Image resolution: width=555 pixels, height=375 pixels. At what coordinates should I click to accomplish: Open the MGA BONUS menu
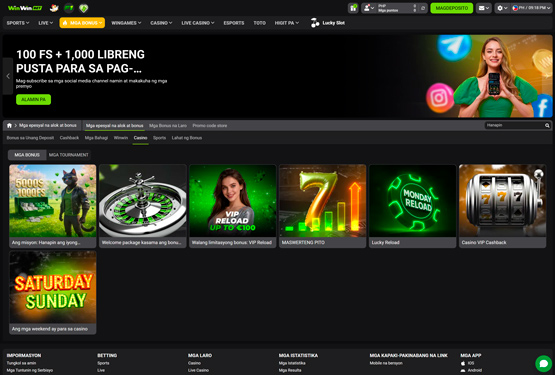82,23
